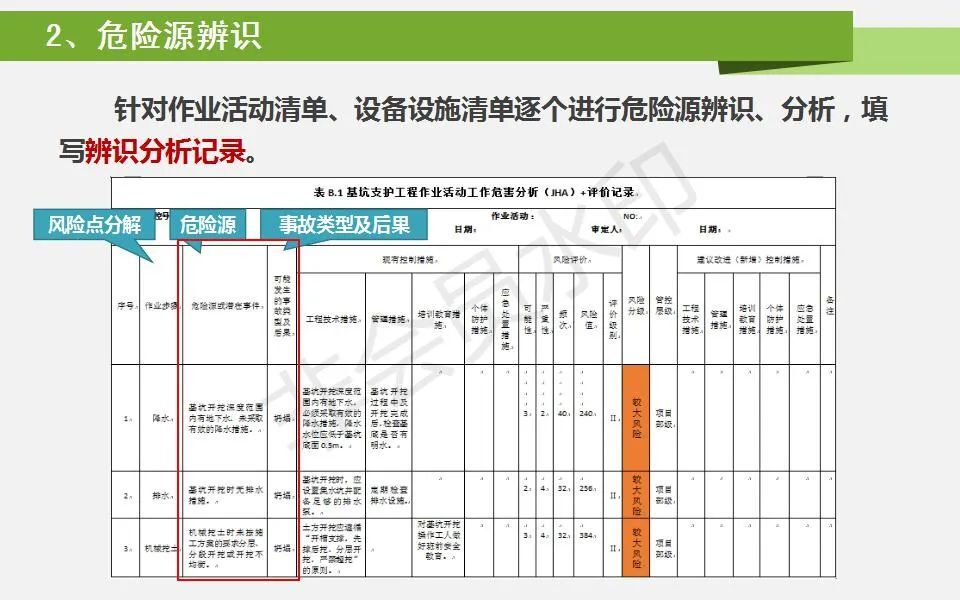Click "项目部级" in the 降水 row
Screen dimensions: 960x600
(x=664, y=418)
